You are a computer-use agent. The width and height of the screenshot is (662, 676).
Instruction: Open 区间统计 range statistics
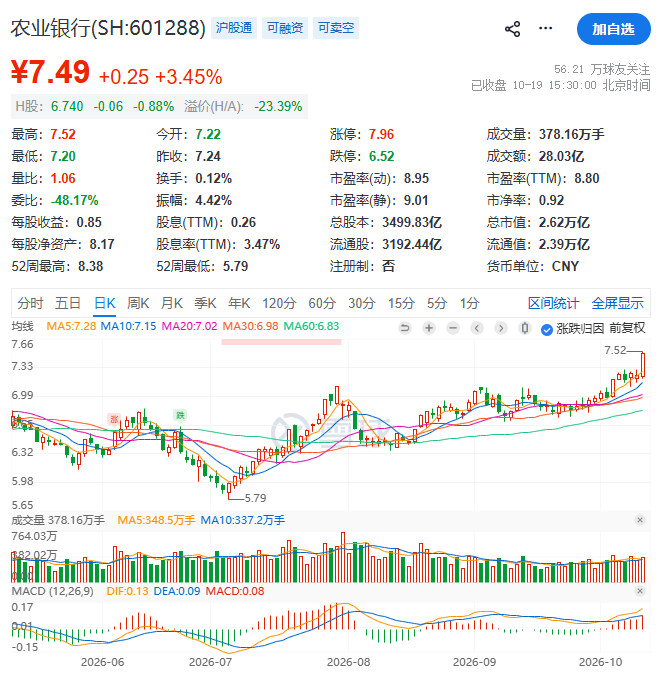coord(553,303)
